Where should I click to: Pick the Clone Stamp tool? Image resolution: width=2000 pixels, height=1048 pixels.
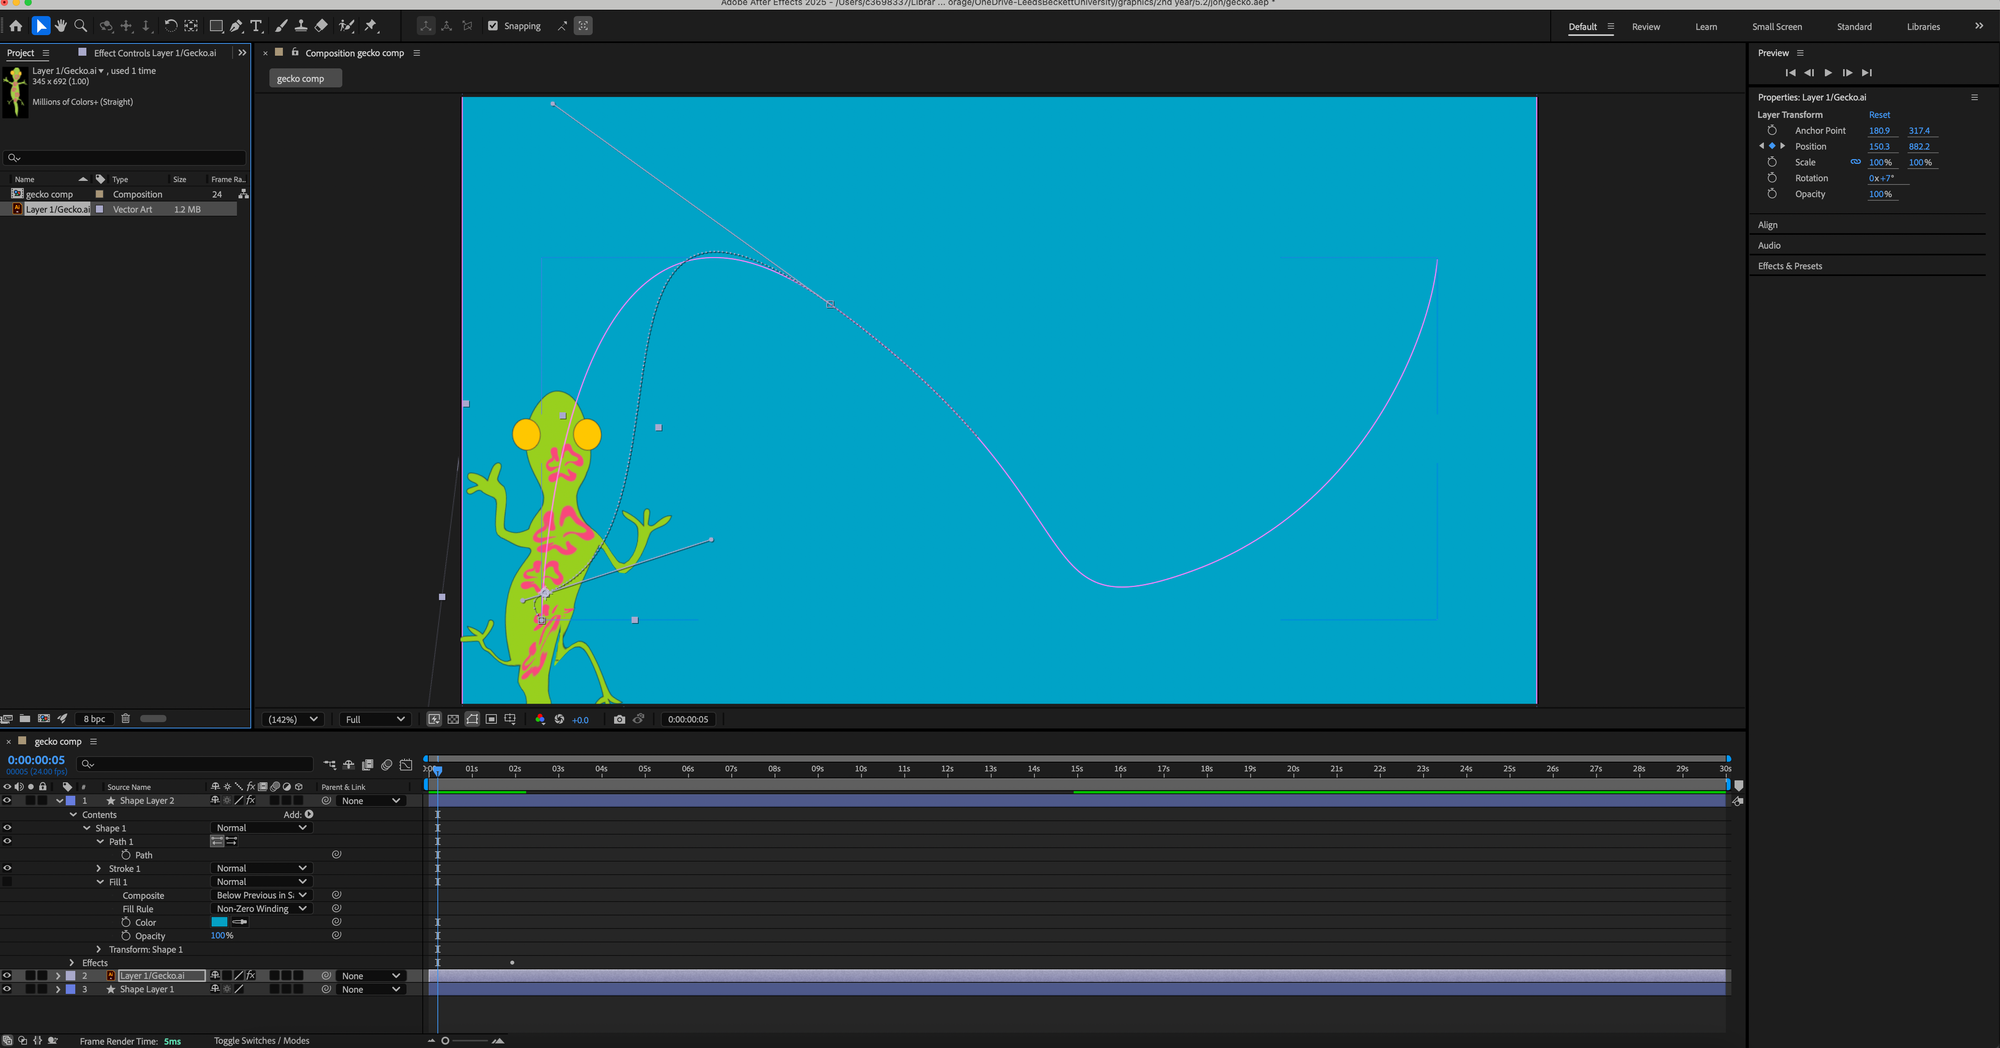[301, 26]
